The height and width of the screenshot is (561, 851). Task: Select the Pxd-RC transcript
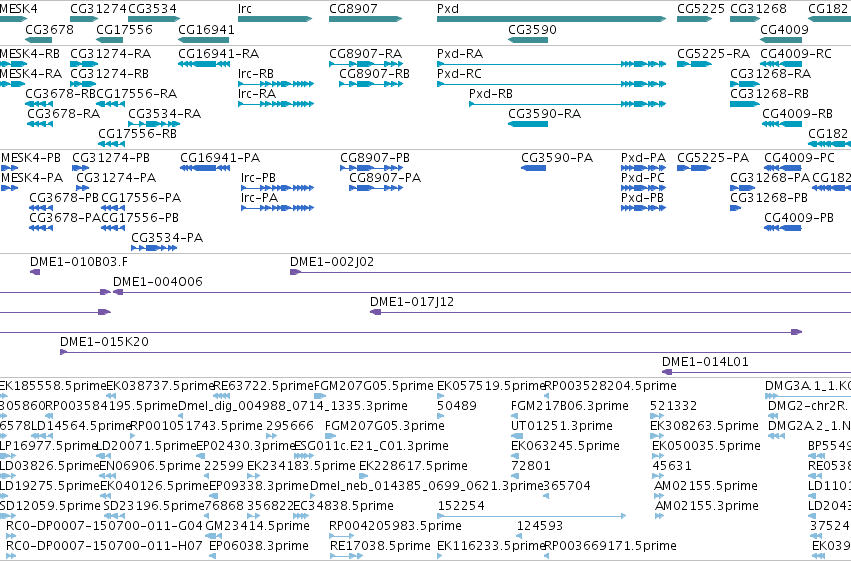[459, 74]
